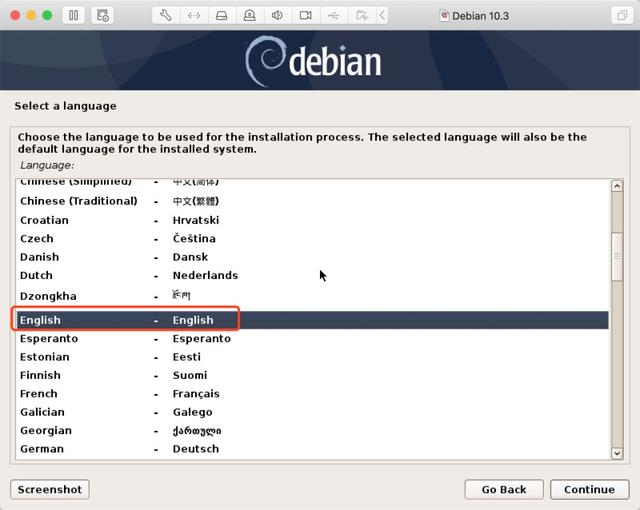The width and height of the screenshot is (640, 510).
Task: Select Estonian language row
Action: [312, 357]
